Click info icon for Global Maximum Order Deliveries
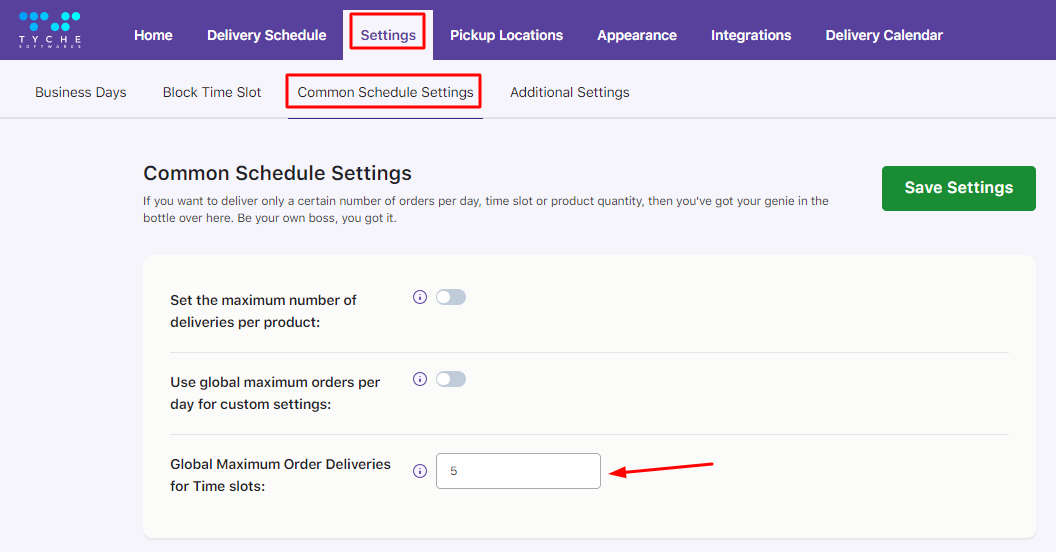Viewport: 1056px width, 552px height. 420,471
